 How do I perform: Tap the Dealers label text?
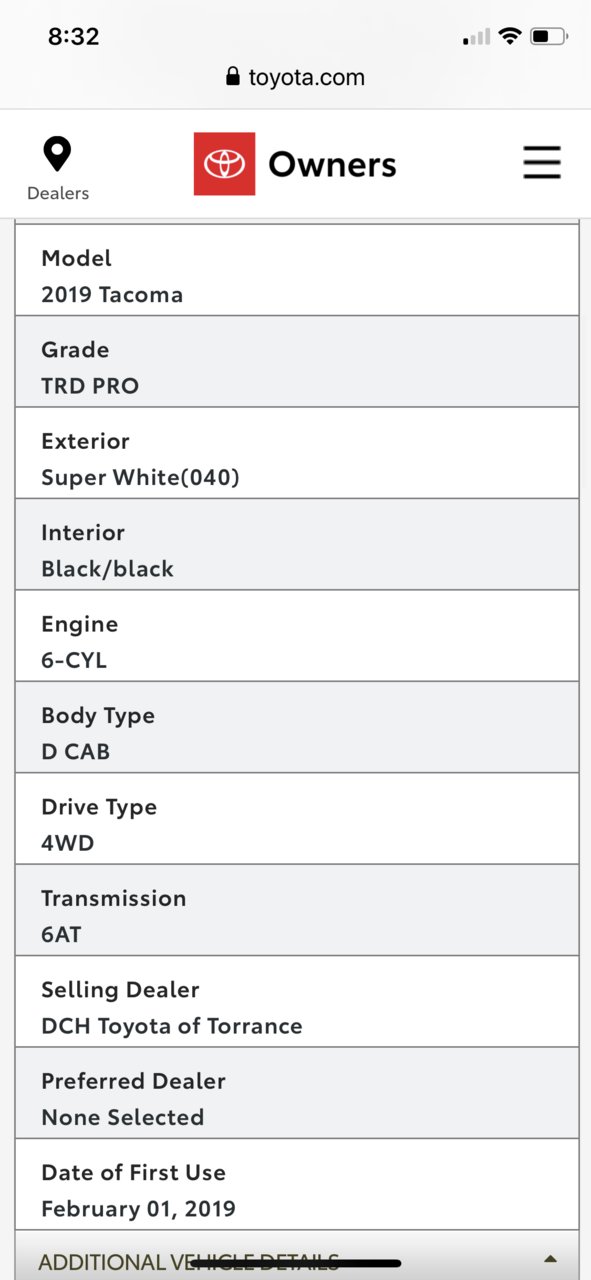(x=58, y=194)
